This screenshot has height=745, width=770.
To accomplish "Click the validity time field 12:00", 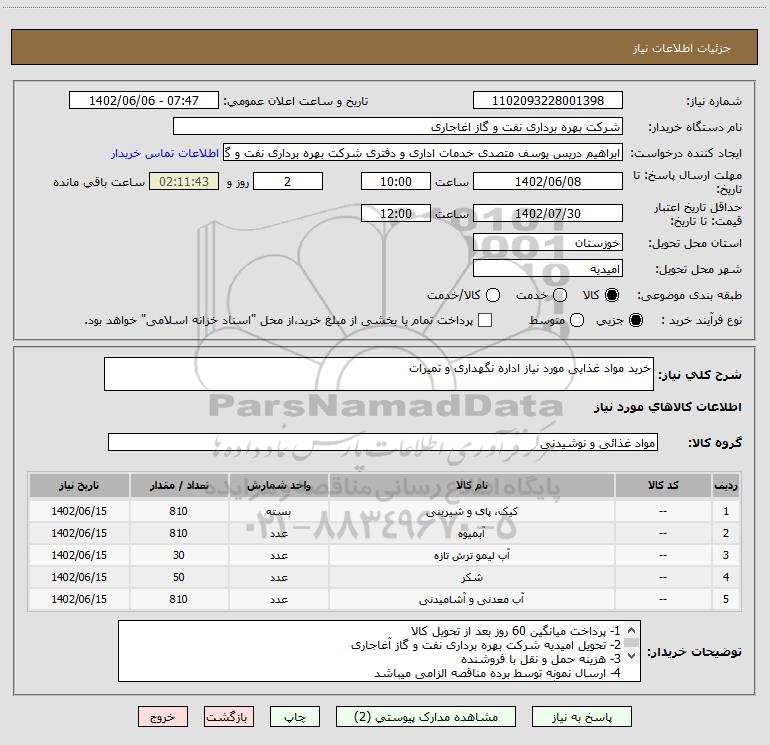I will click(x=396, y=213).
